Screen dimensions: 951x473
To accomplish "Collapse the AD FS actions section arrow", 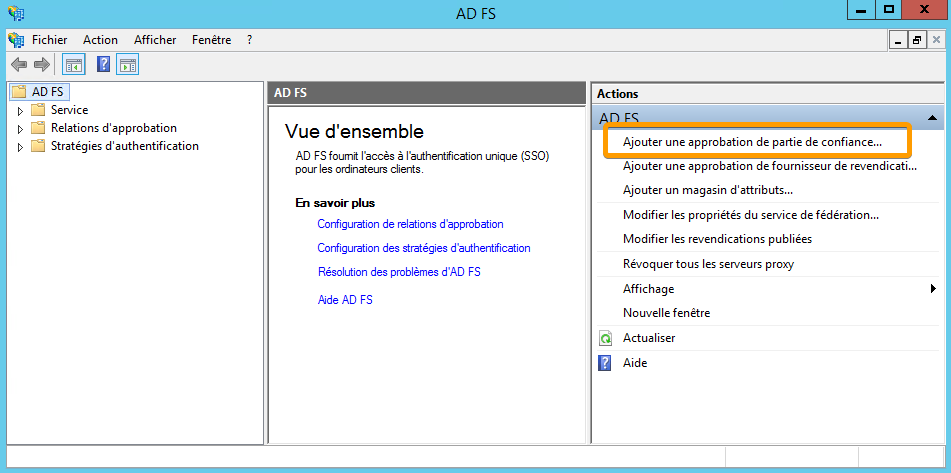I will coord(932,118).
